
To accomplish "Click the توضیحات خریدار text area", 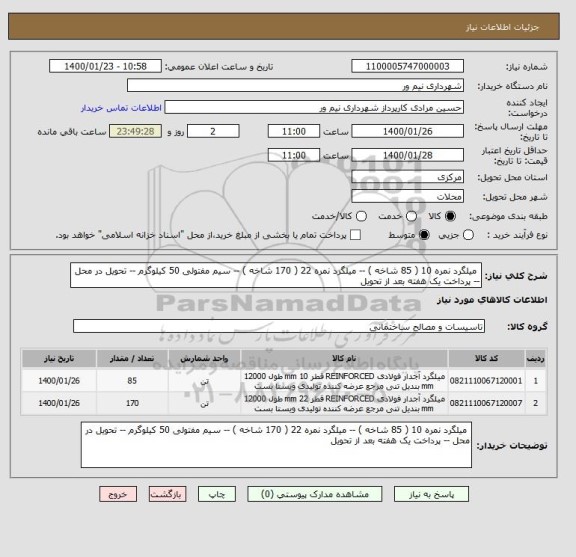I will [x=276, y=445].
